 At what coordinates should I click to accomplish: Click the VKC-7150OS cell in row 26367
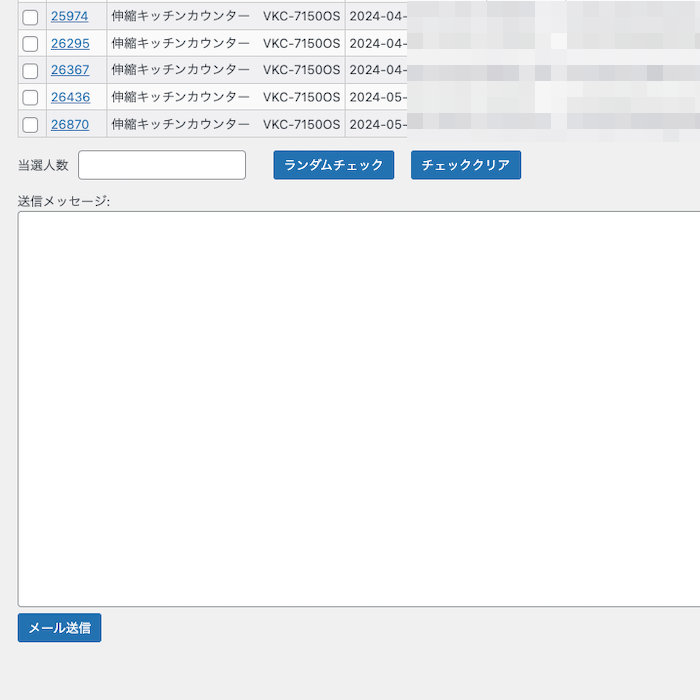point(301,70)
